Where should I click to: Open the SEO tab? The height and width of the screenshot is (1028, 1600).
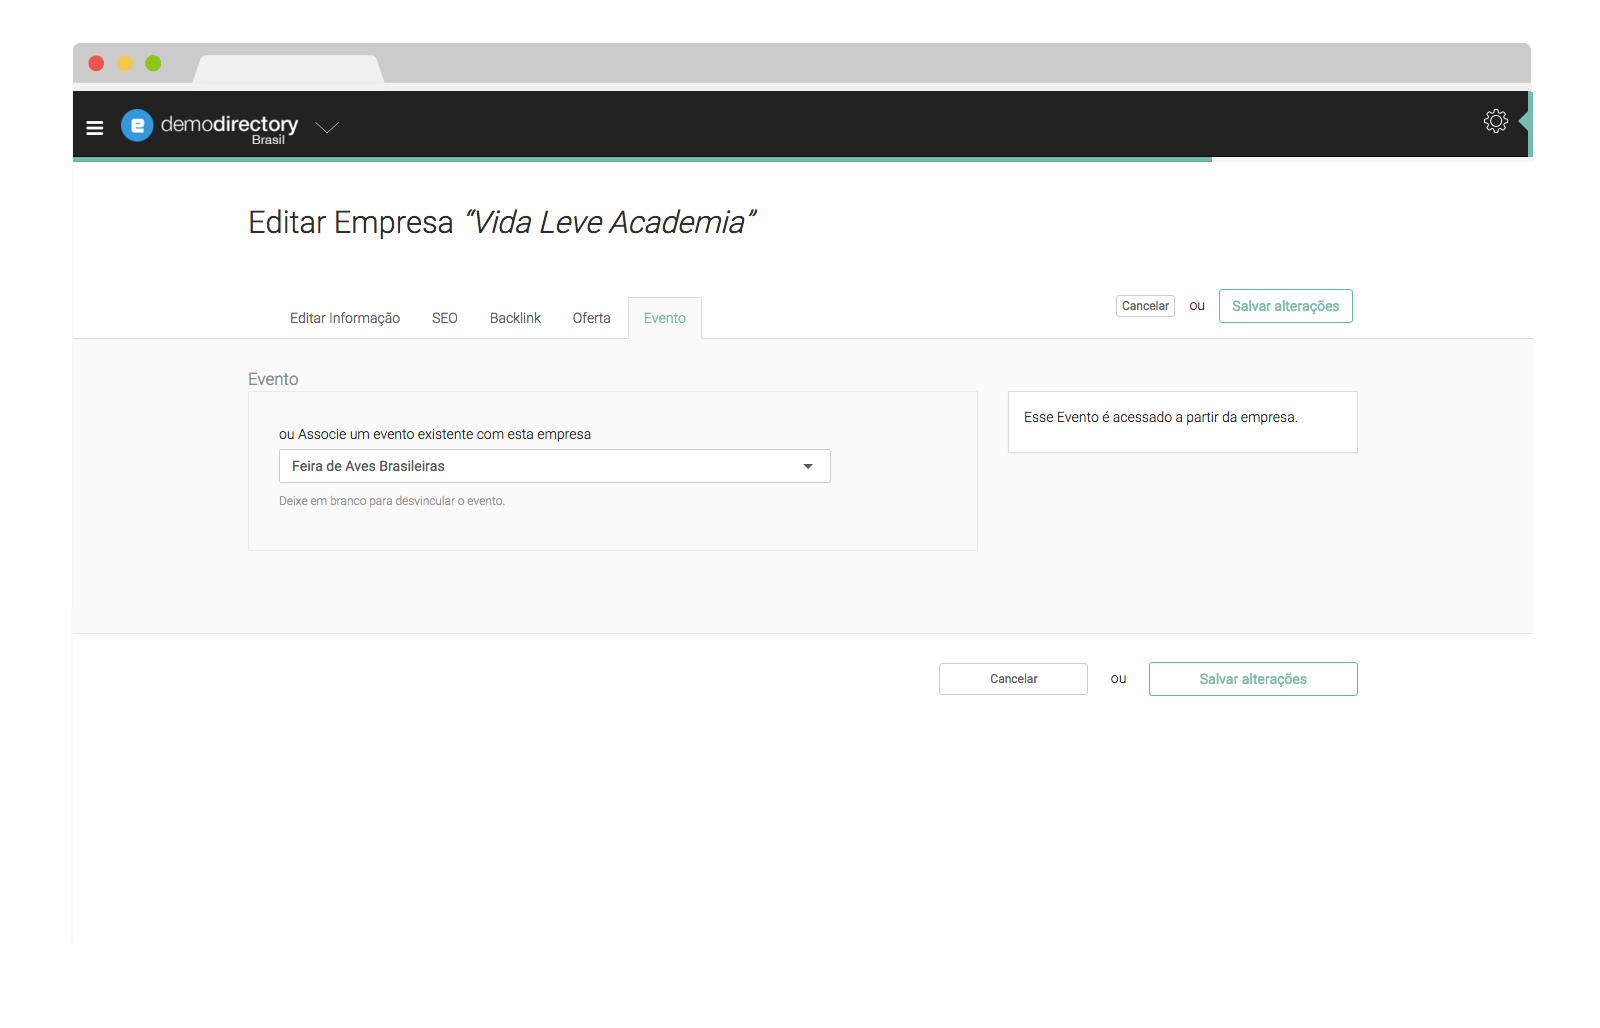[444, 318]
